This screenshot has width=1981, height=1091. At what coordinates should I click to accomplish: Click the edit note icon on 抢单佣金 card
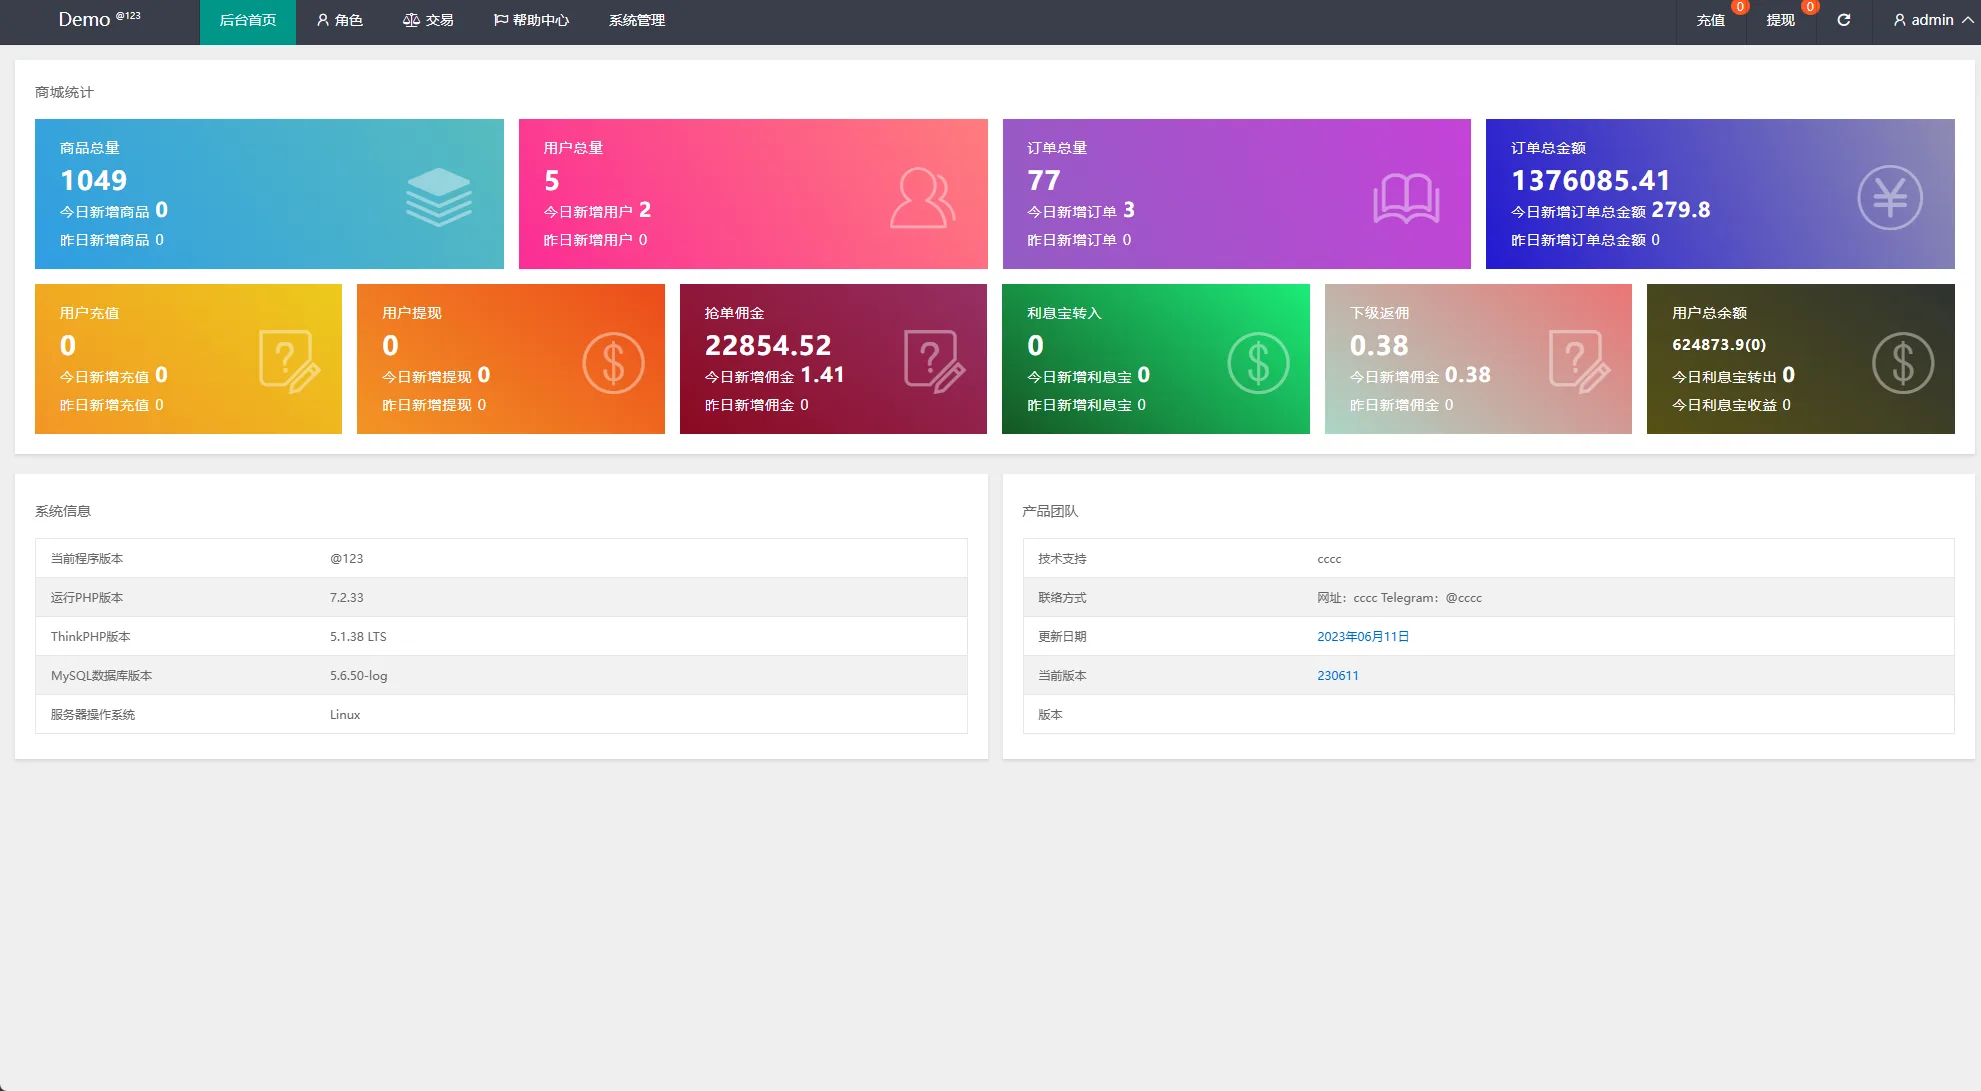(x=934, y=362)
